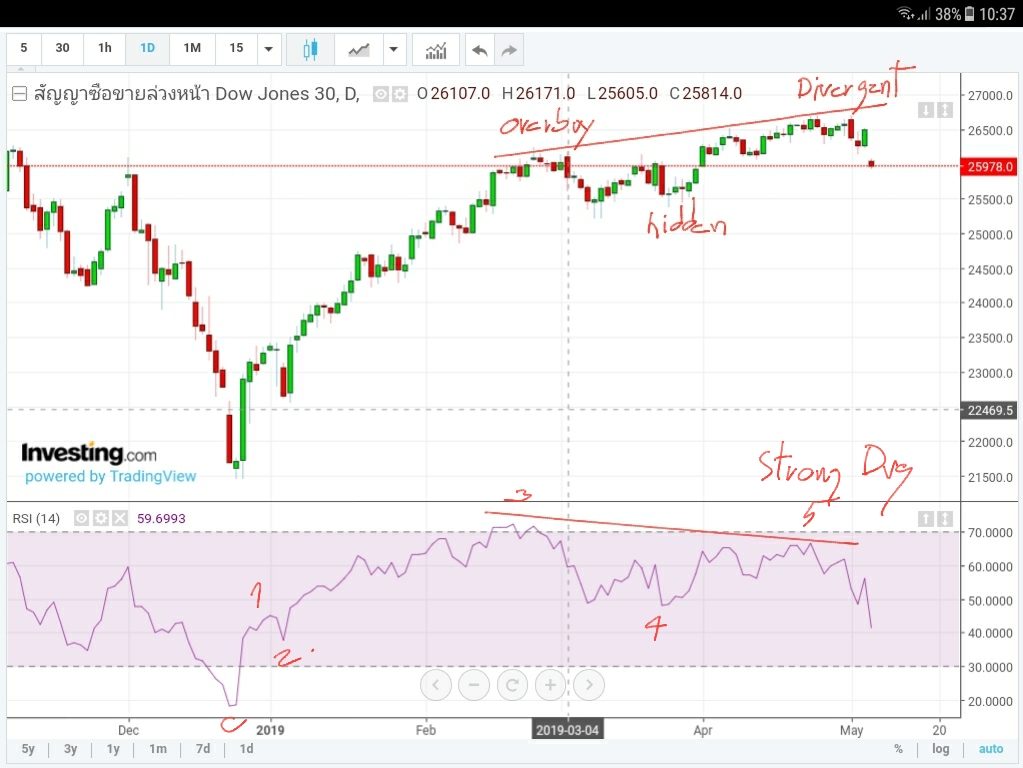Open Dow Jones series settings
The image size is (1023, 768).
399,95
